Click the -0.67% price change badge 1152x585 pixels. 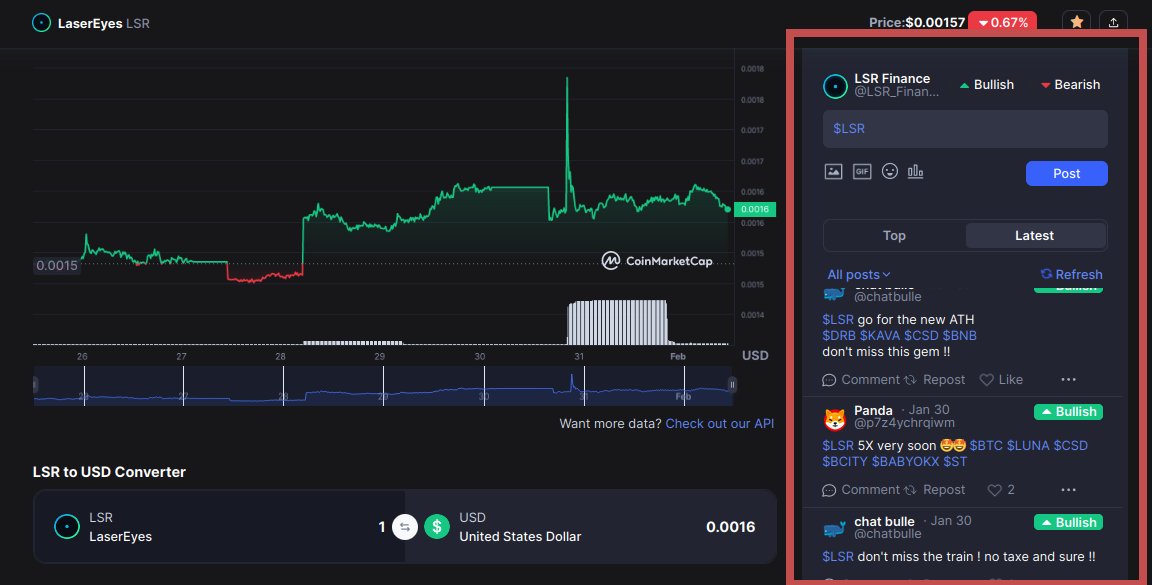coord(1002,23)
